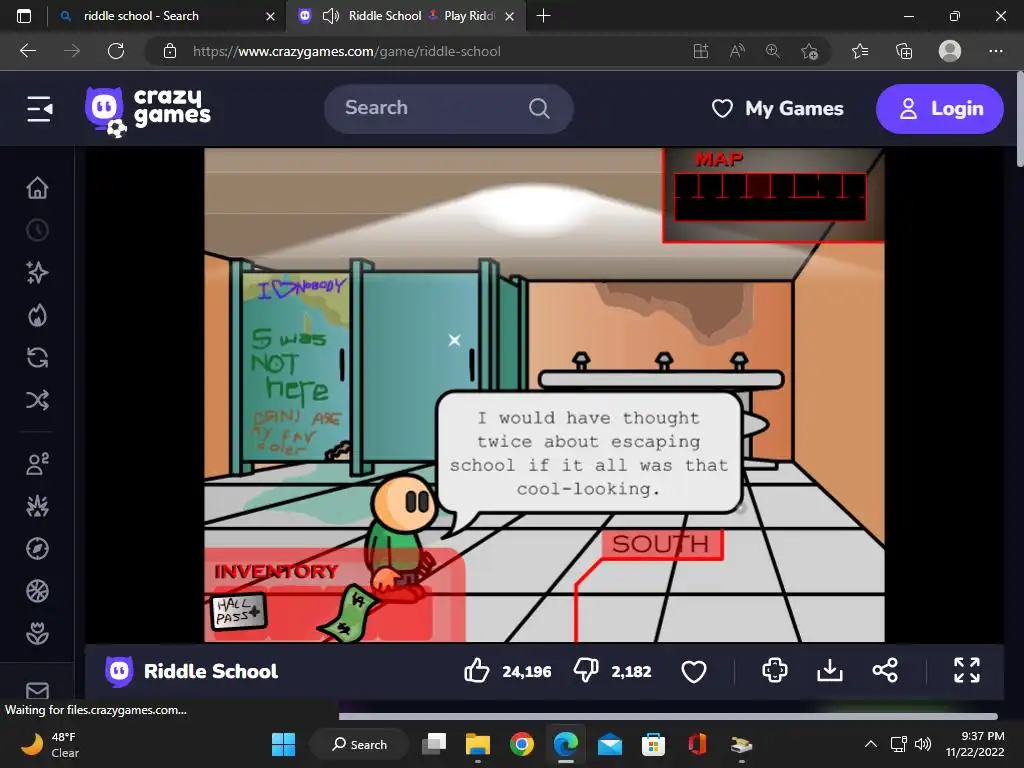Click the envelope contact icon in sidebar
Image resolution: width=1024 pixels, height=768 pixels.
(37, 690)
